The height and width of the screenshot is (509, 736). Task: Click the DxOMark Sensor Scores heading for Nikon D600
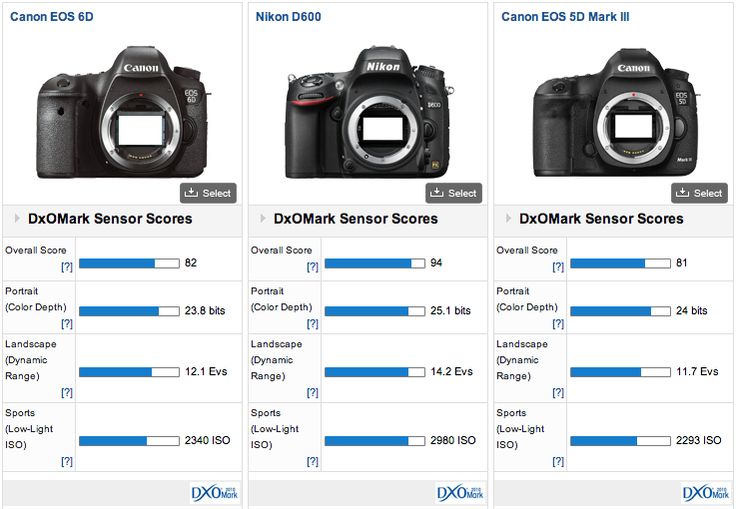[x=356, y=219]
